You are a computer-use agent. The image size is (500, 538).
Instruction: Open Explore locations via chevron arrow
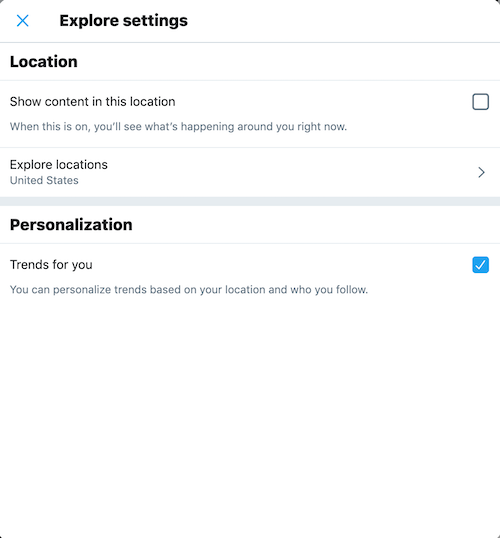click(x=481, y=172)
